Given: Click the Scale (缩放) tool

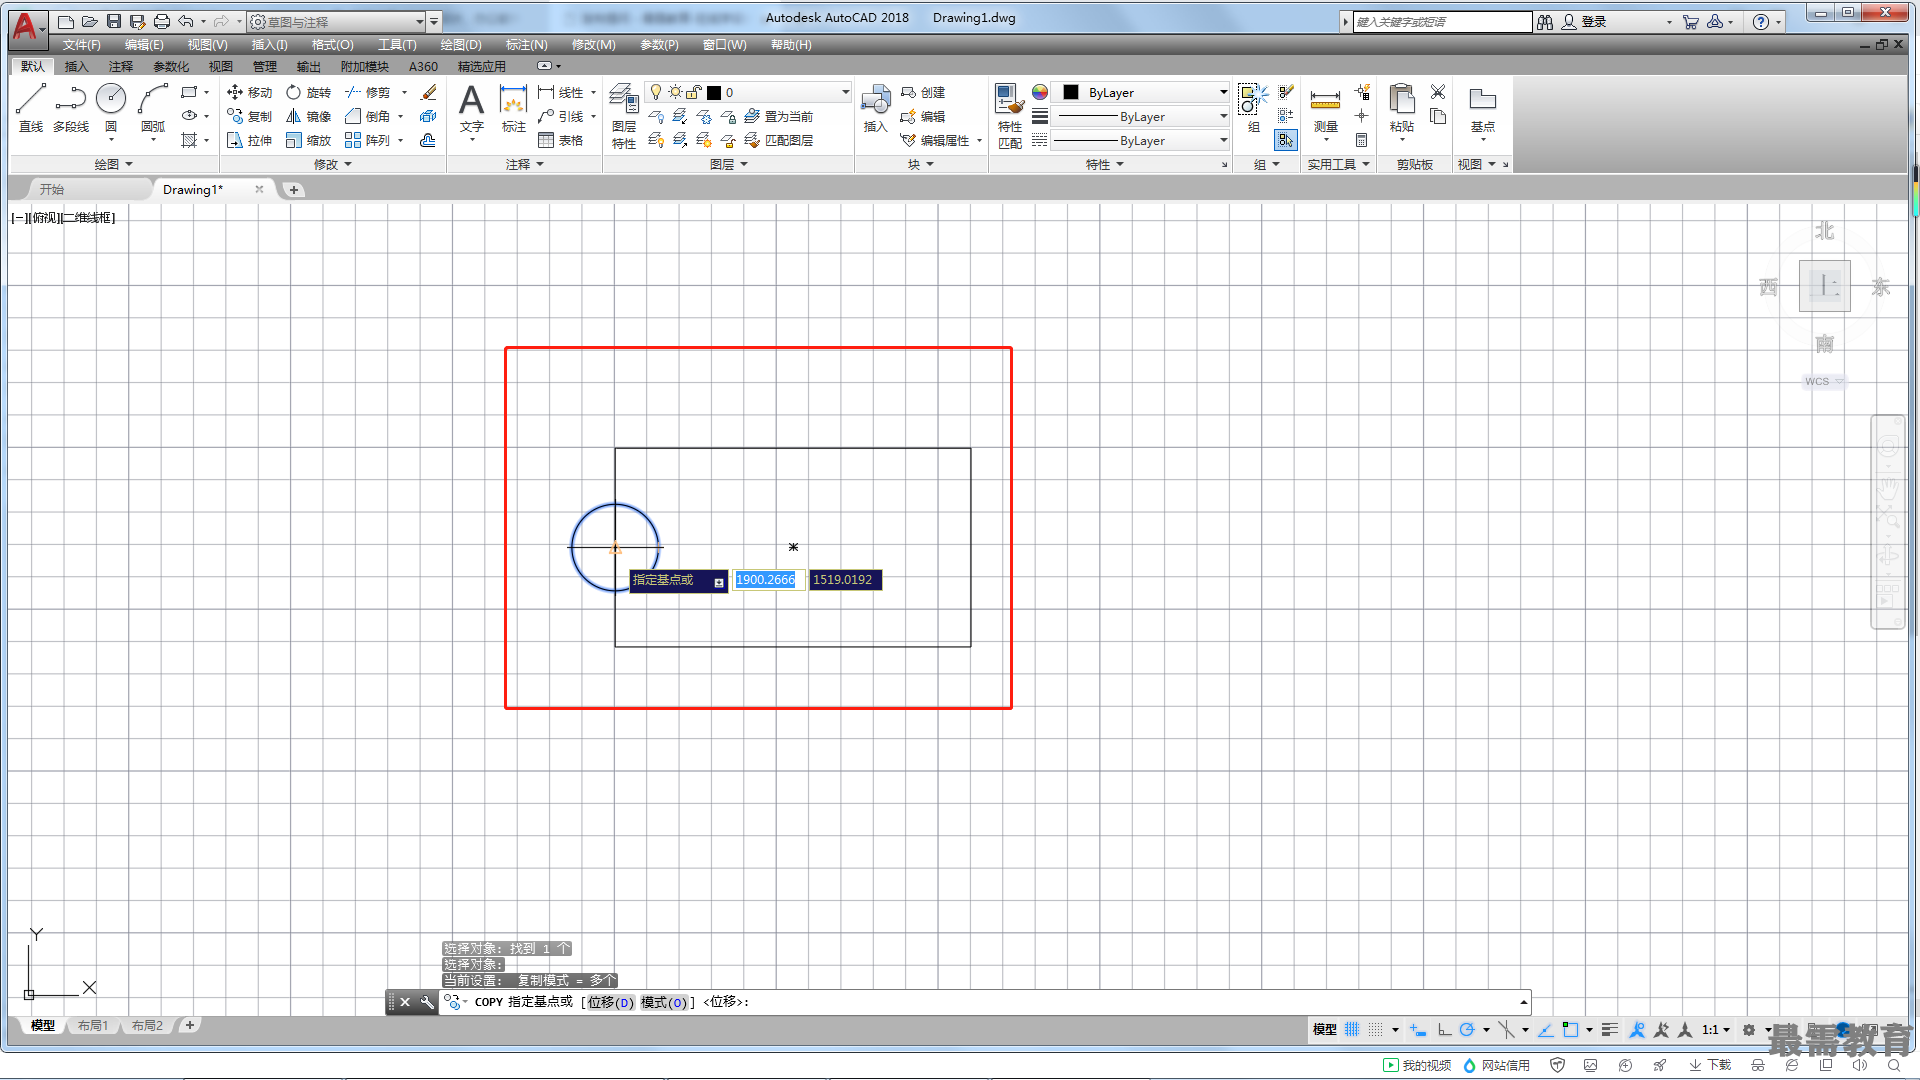Looking at the screenshot, I should pos(308,140).
